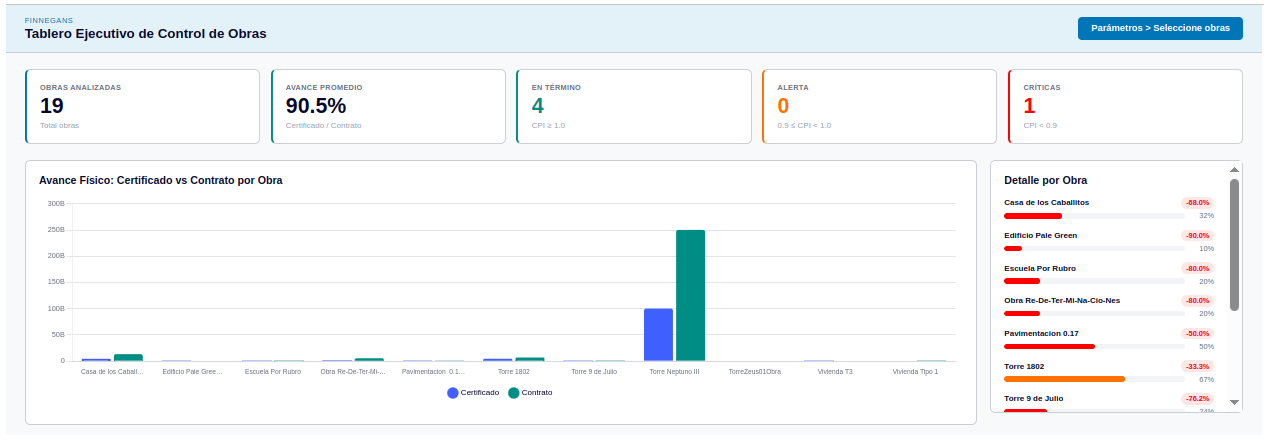Select the blue Torre Neptuno III Certificado bar
Image resolution: width=1264 pixels, height=442 pixels.
tap(658, 334)
